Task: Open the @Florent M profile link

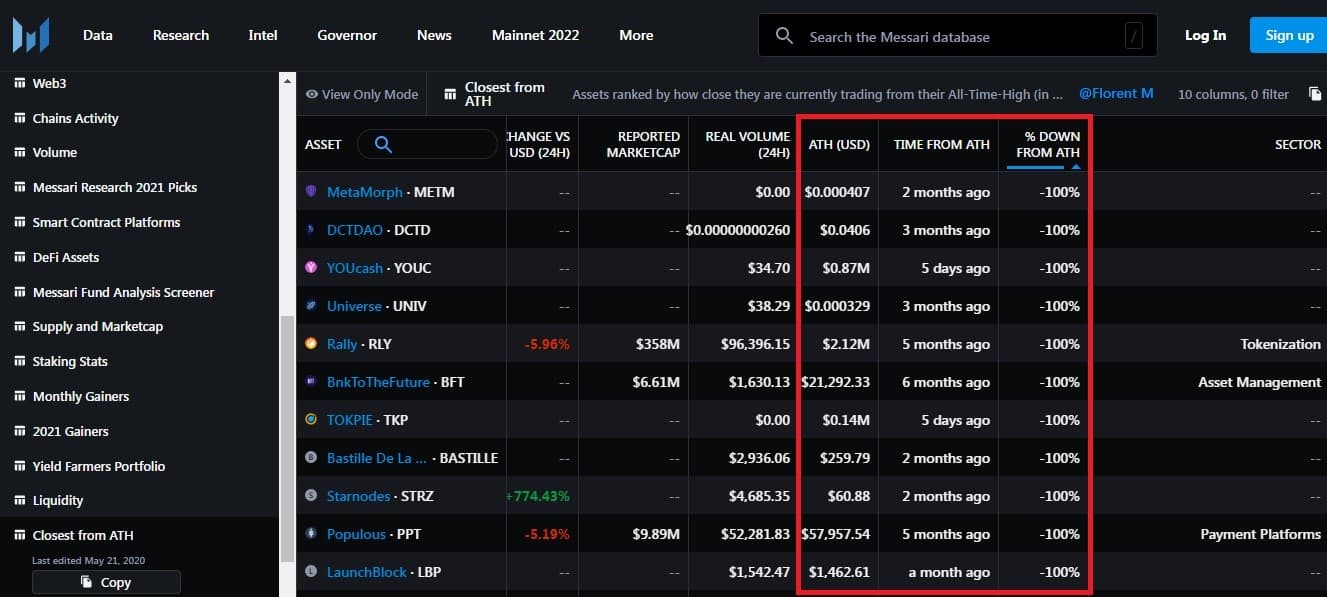Action: click(x=1116, y=93)
